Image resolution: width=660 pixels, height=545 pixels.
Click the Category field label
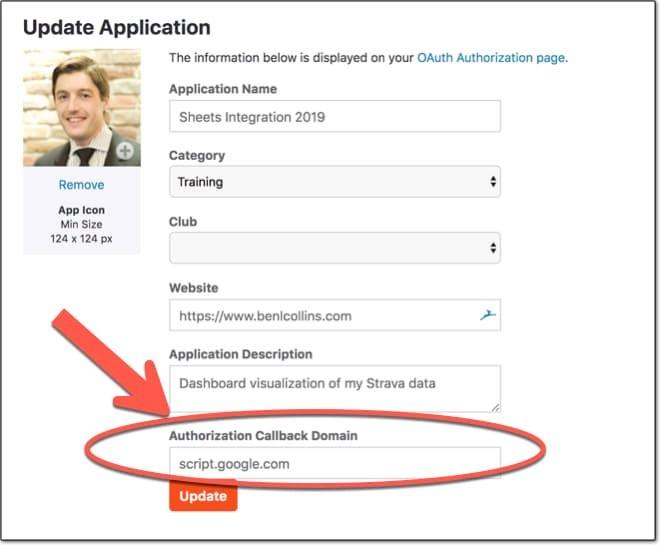coord(197,156)
